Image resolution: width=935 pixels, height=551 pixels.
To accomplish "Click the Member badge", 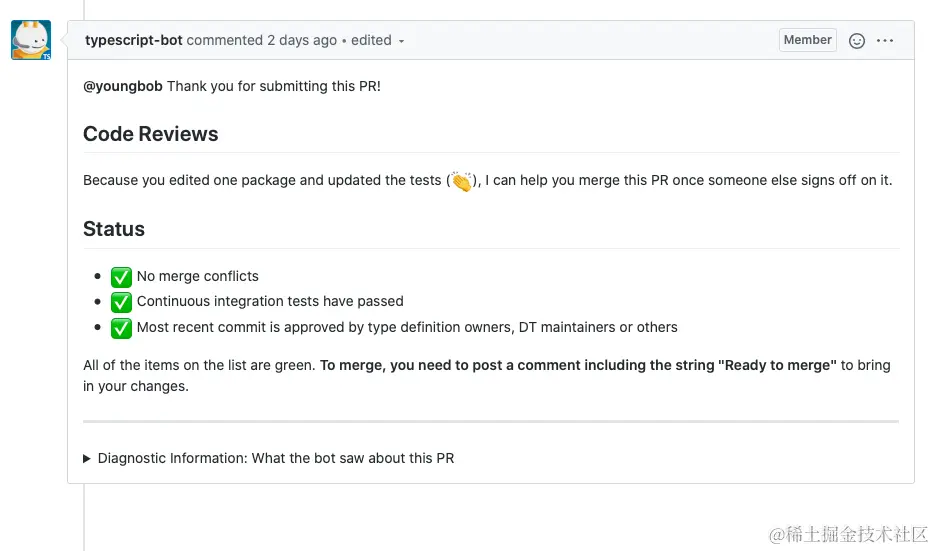I will click(807, 40).
